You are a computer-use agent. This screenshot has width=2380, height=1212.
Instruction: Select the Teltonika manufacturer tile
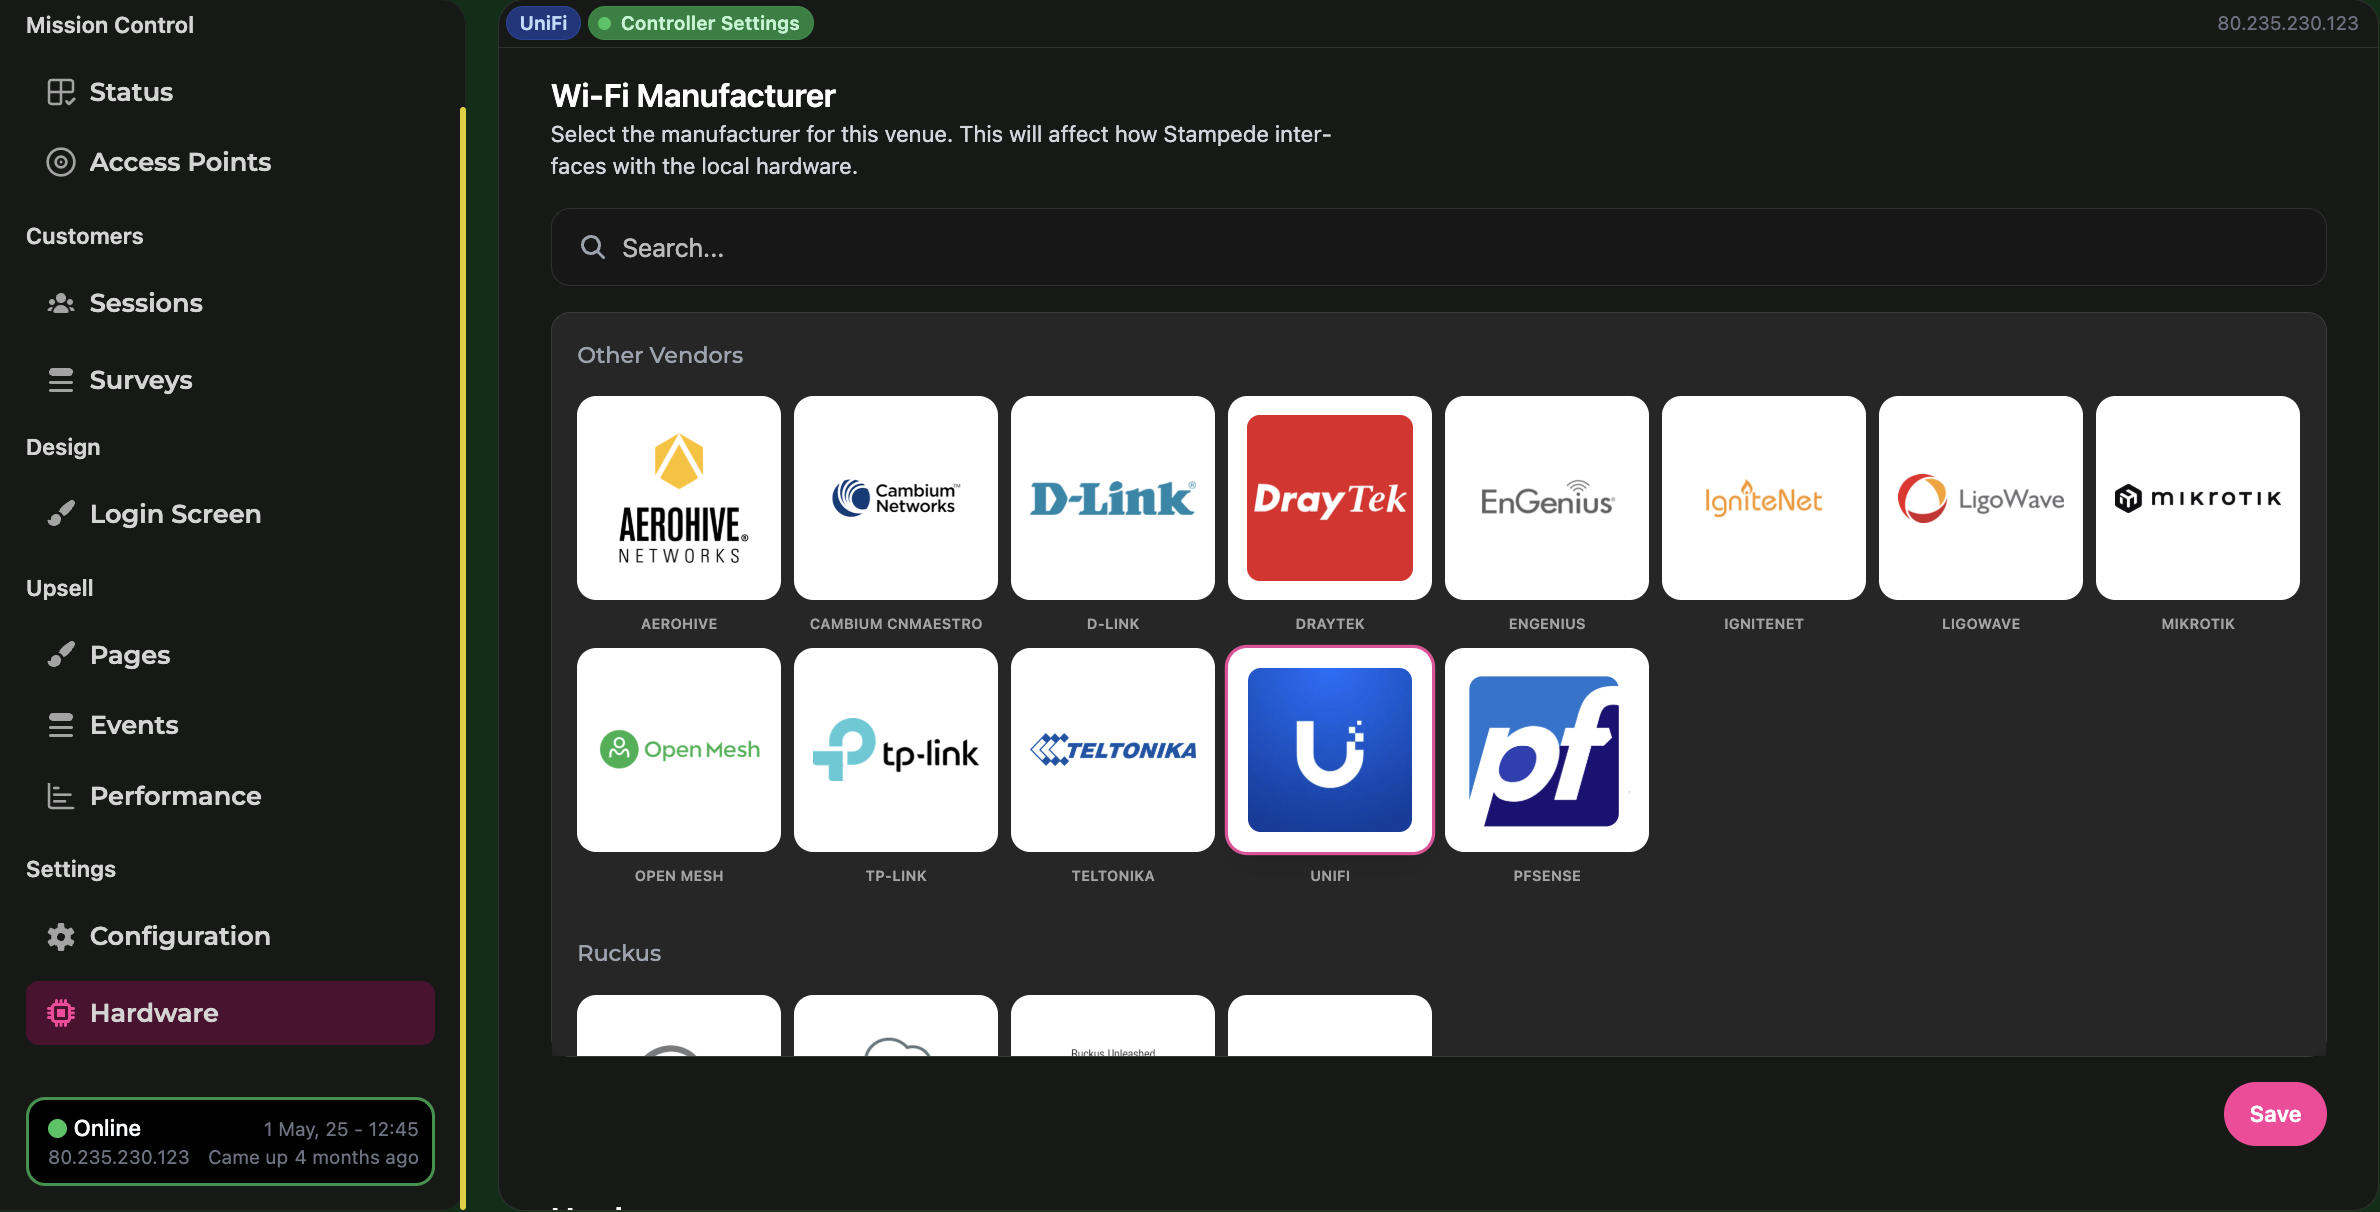coord(1112,749)
